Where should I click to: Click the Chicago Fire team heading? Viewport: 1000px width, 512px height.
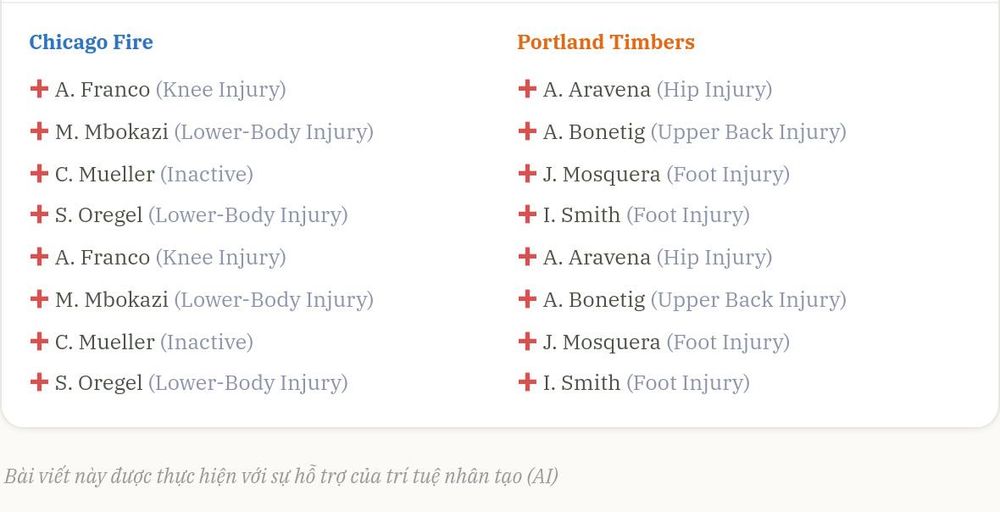[91, 42]
